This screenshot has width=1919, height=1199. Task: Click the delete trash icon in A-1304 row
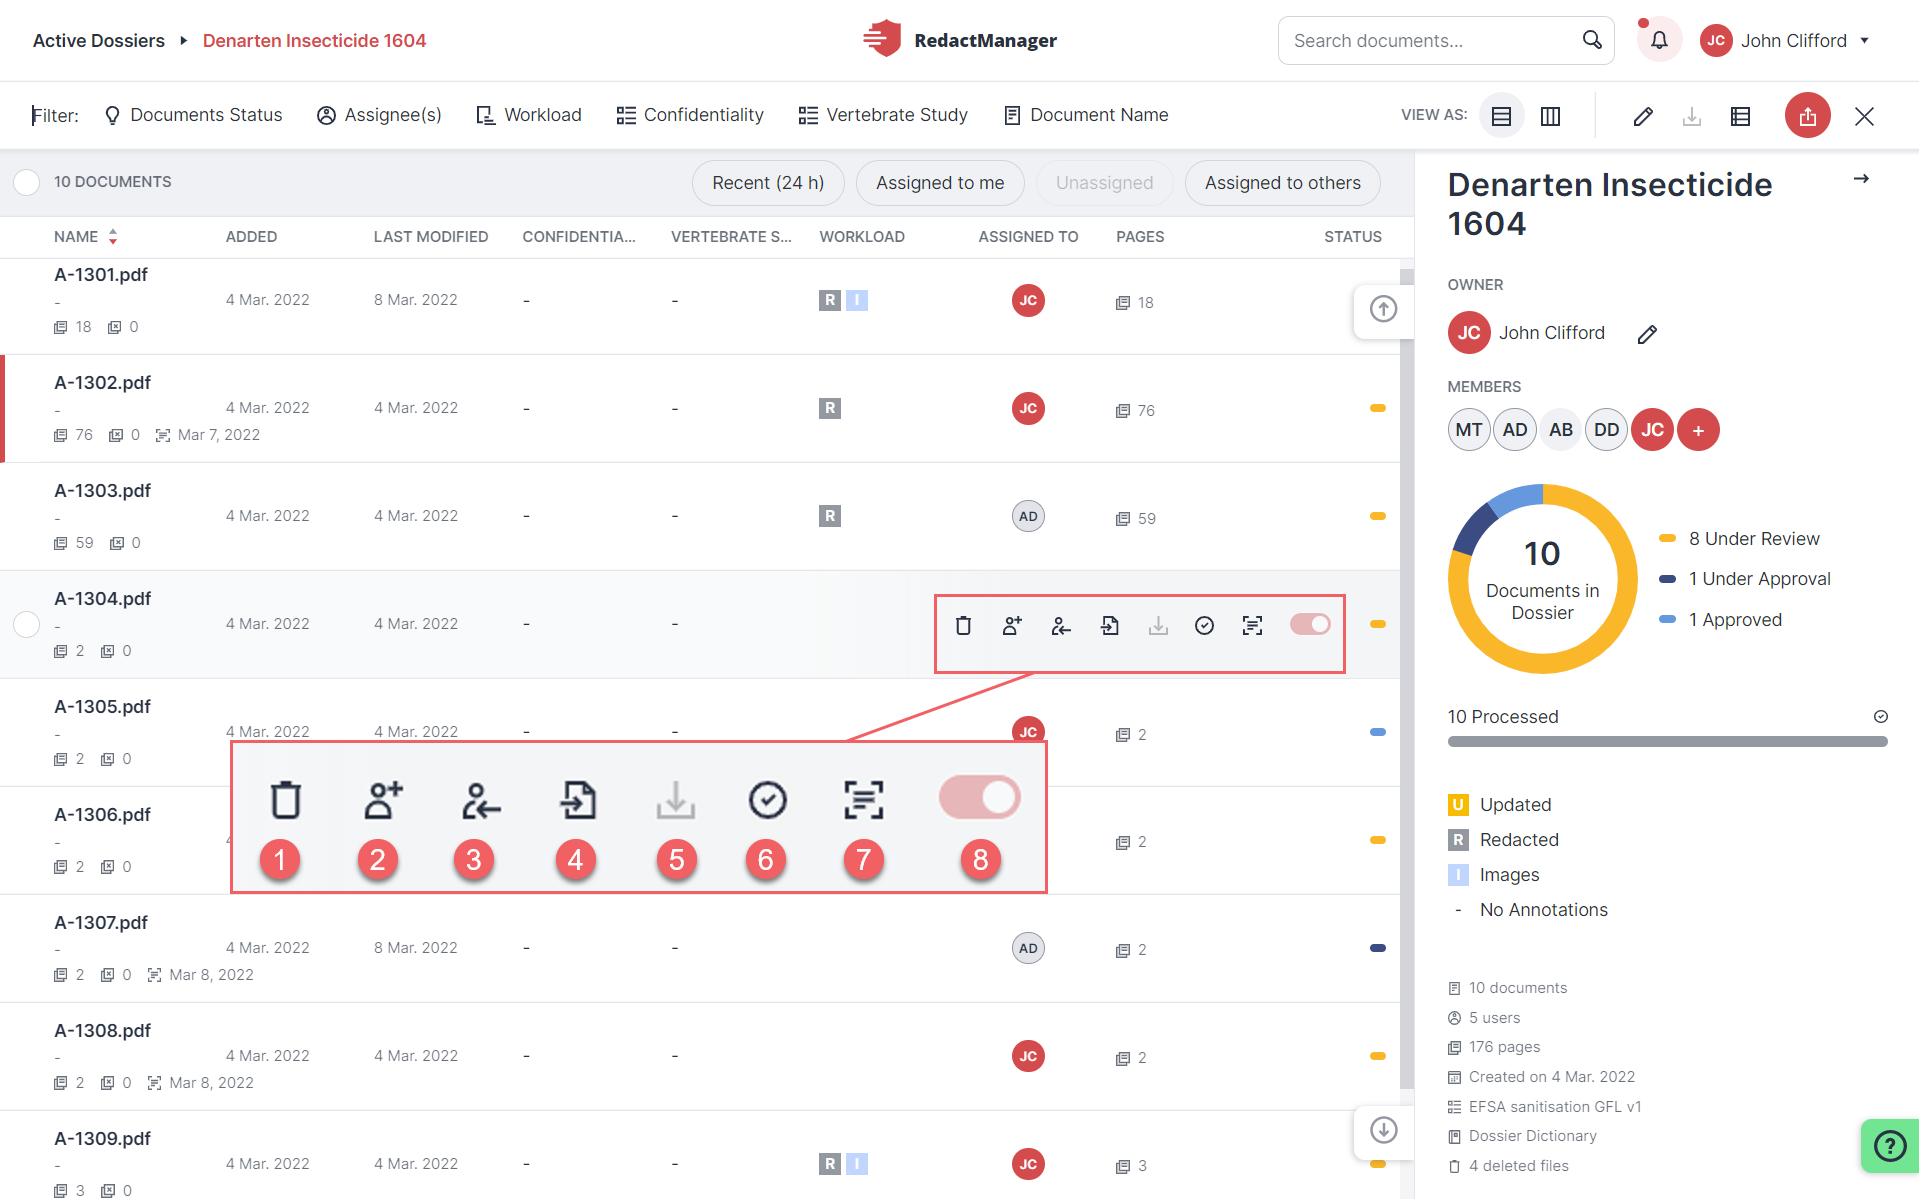pyautogui.click(x=963, y=625)
